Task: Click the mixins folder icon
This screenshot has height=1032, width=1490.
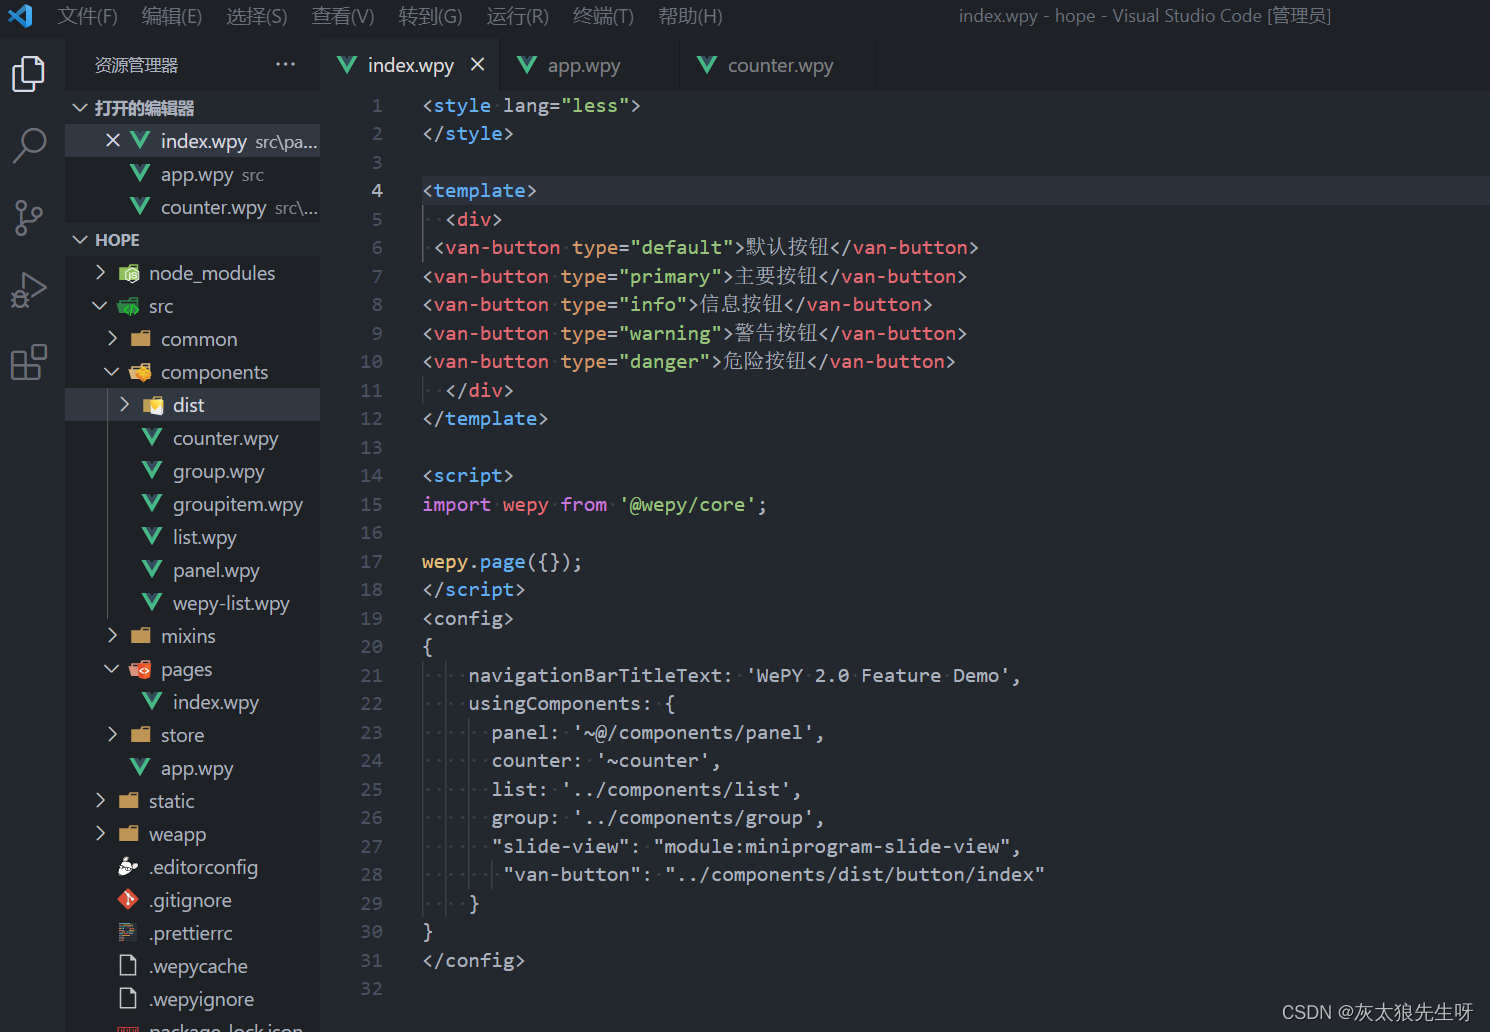Action: 140,636
